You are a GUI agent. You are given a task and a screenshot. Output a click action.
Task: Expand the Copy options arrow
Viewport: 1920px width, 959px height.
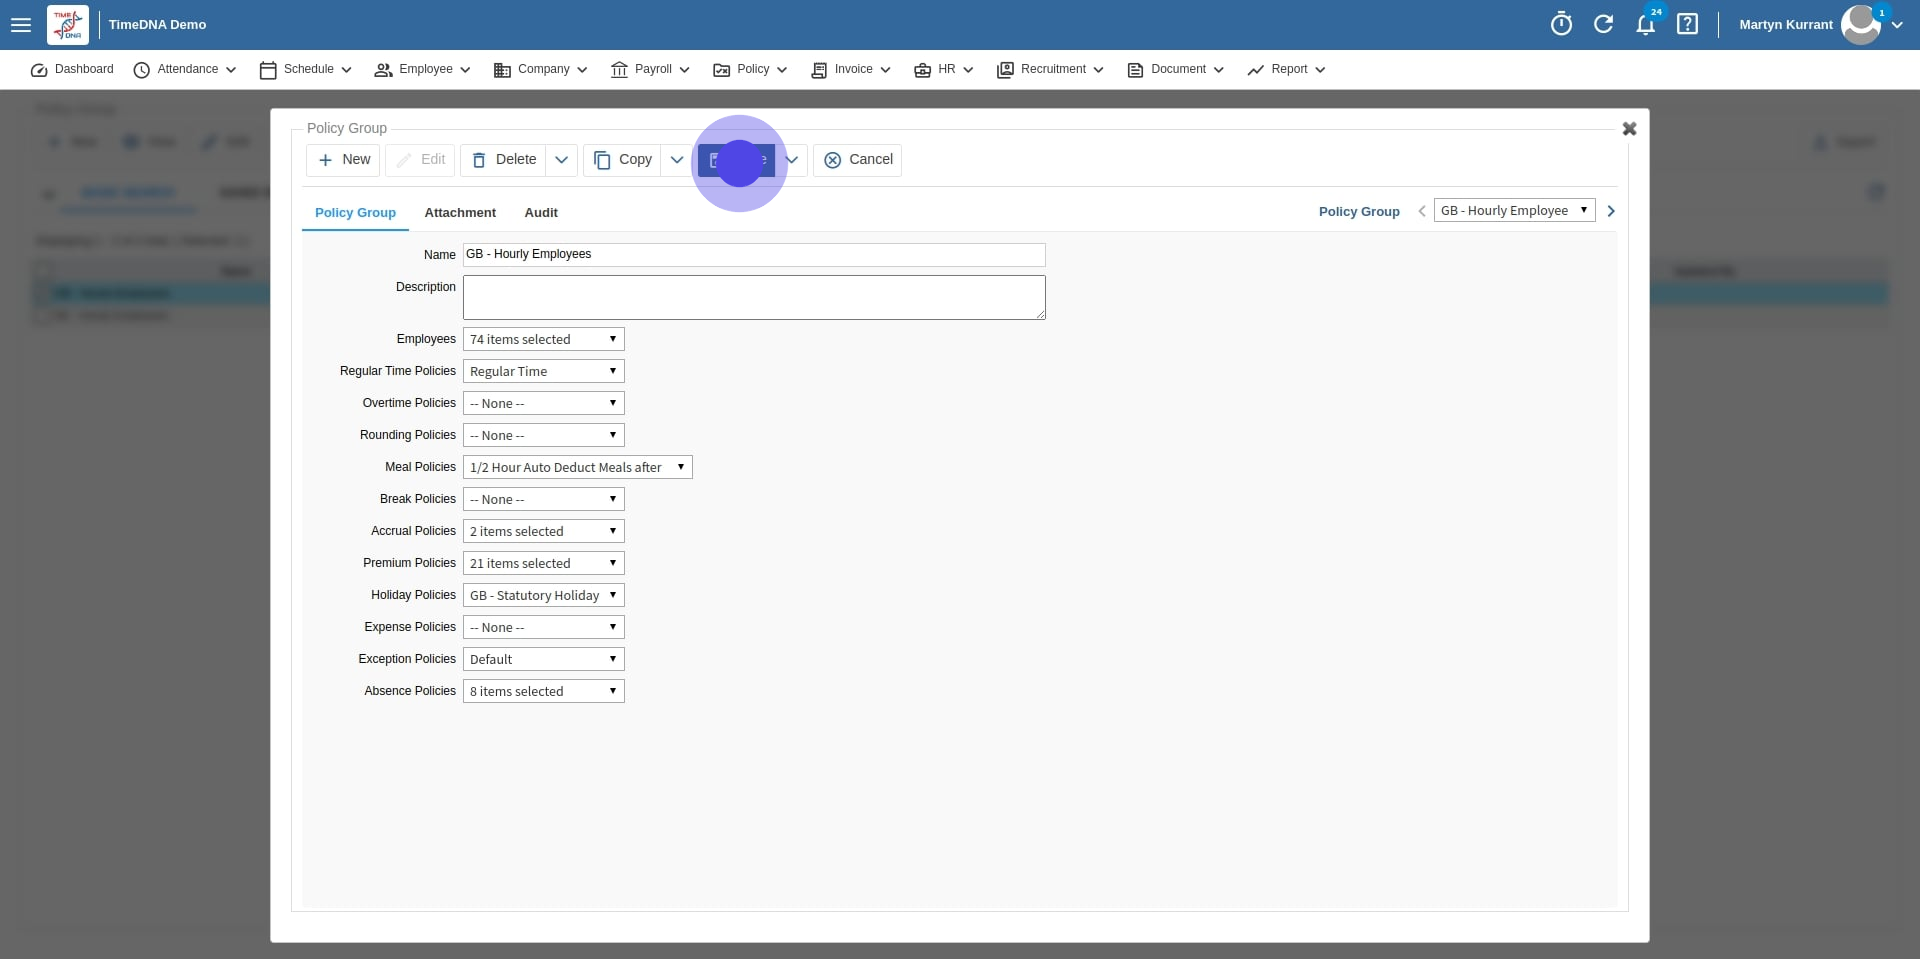coord(677,160)
